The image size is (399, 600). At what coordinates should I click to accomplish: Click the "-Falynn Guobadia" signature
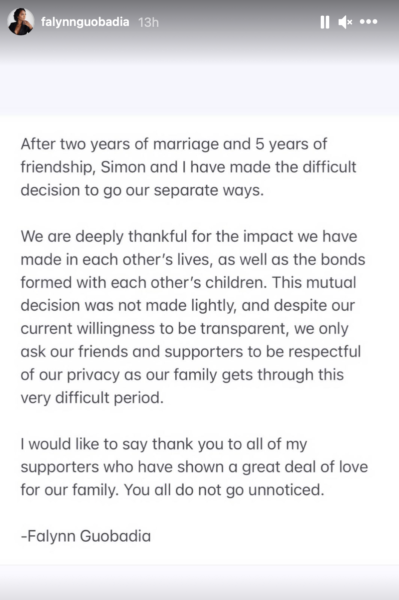click(86, 536)
